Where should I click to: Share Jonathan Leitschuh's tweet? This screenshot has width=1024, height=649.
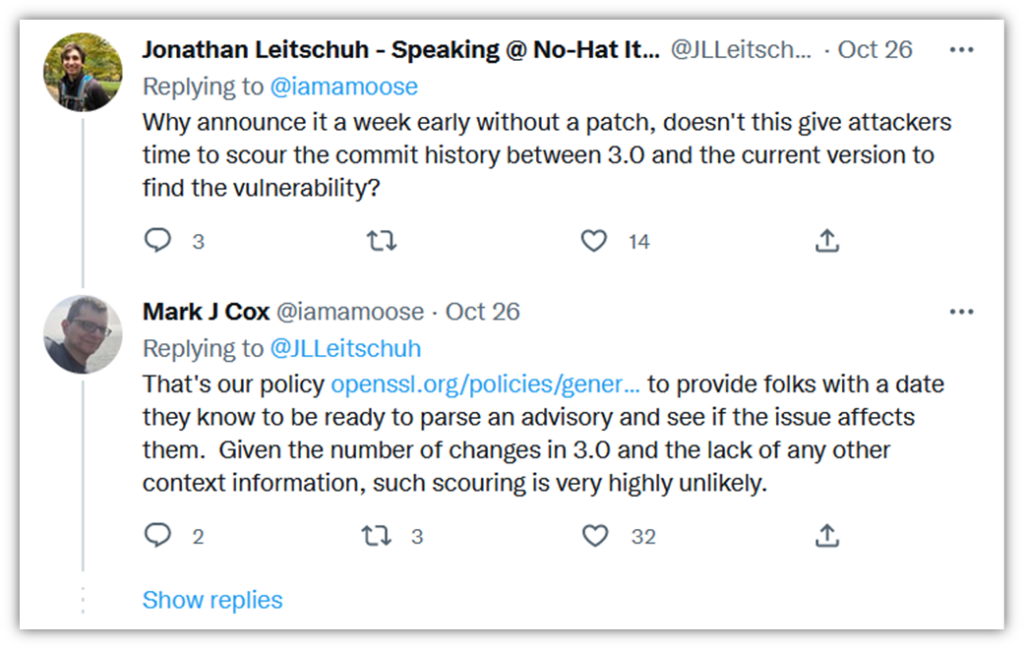pos(827,241)
